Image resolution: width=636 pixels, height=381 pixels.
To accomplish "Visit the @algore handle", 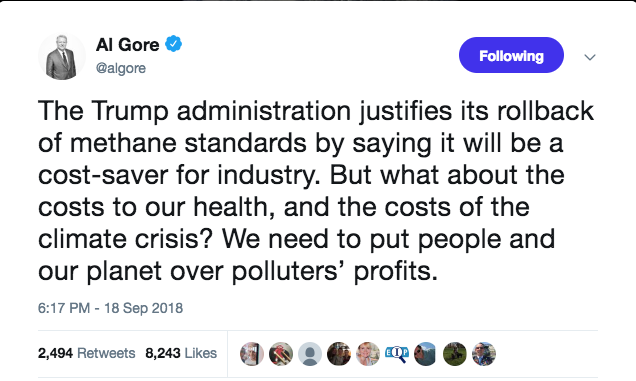I will click(x=120, y=68).
